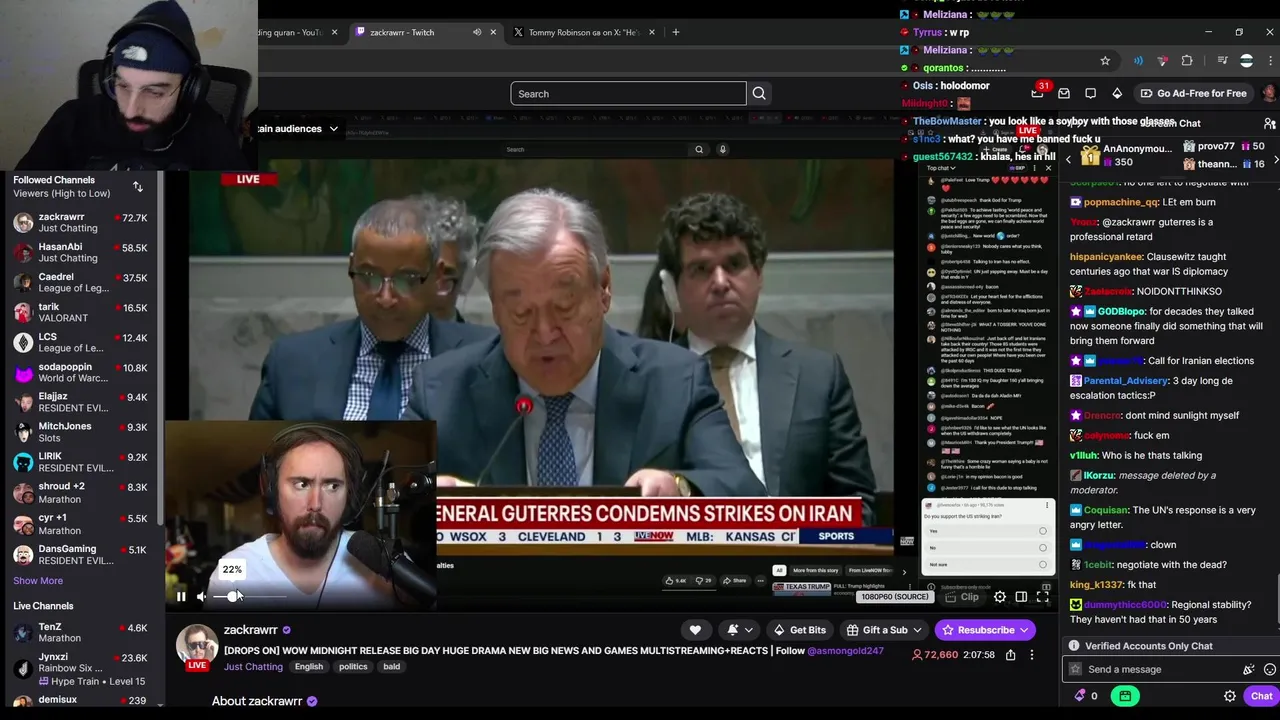Open the LCS channel in sidebar
The width and height of the screenshot is (1280, 720).
pyautogui.click(x=80, y=342)
